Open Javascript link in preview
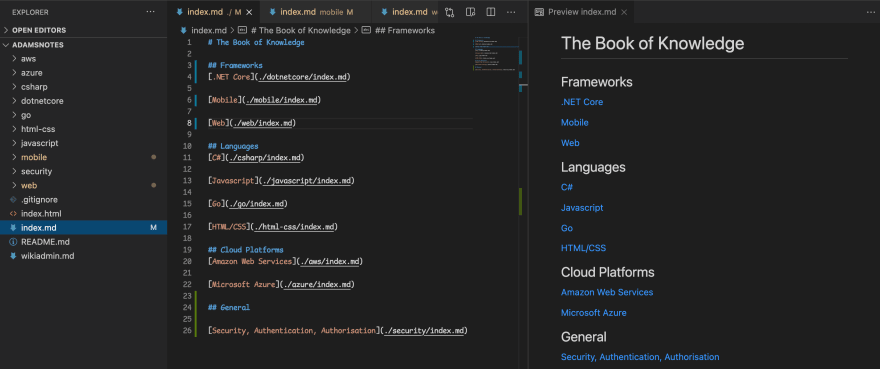 [x=582, y=208]
